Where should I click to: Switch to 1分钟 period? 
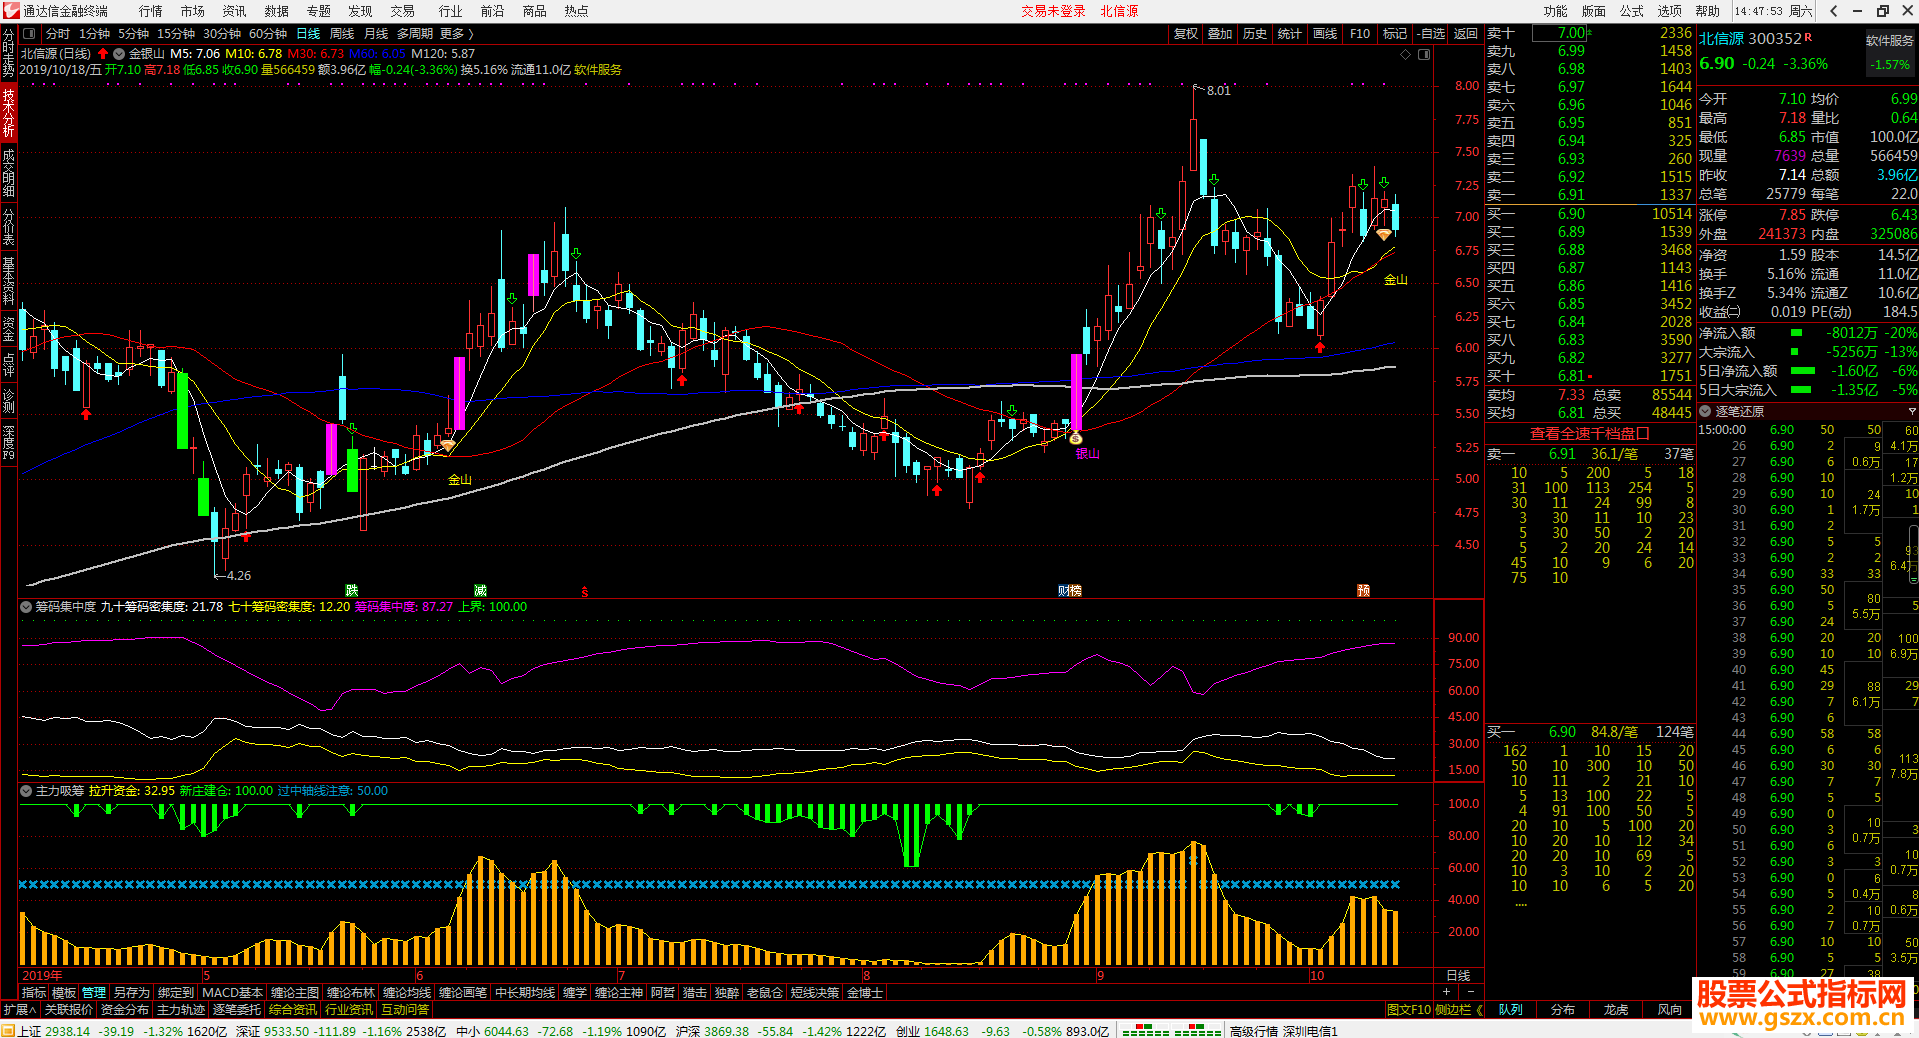pos(95,34)
